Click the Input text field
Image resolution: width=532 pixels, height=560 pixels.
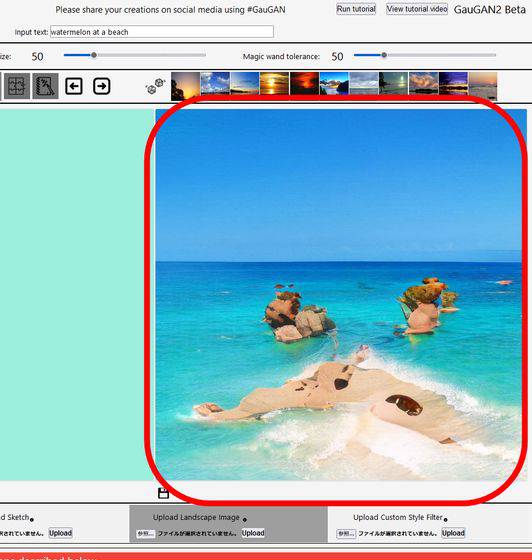coord(162,32)
